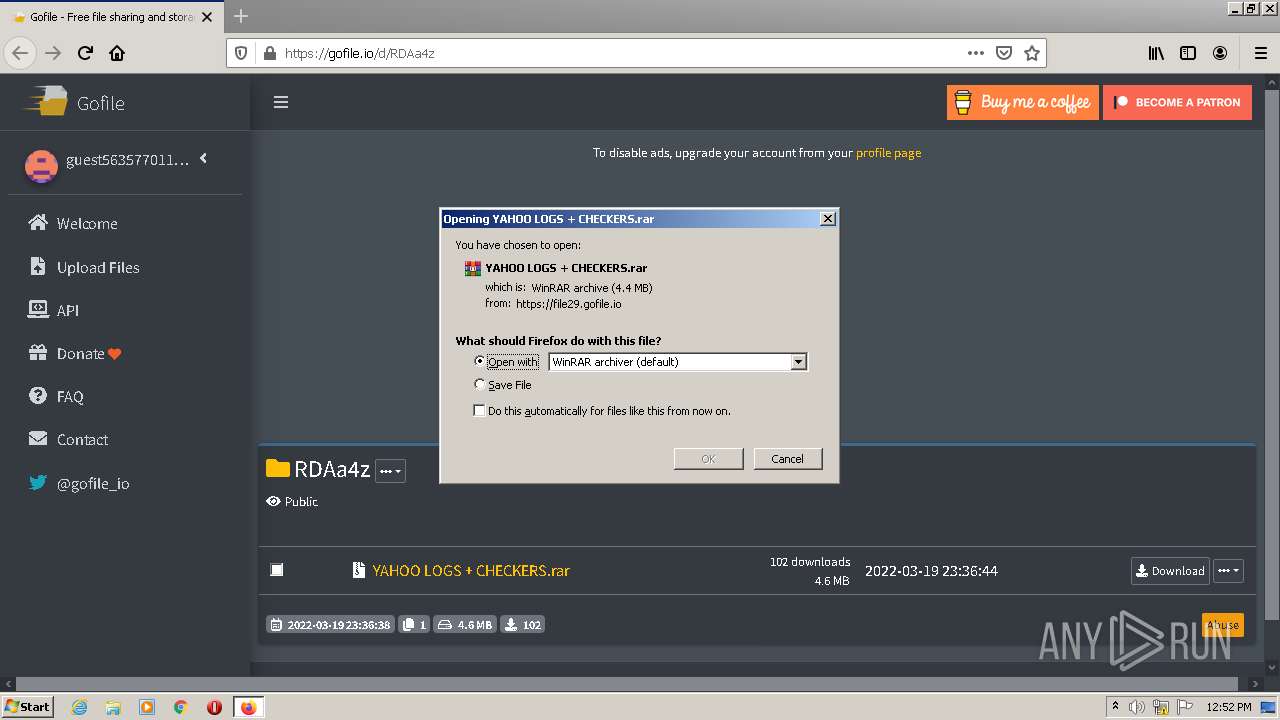The width and height of the screenshot is (1280, 720).
Task: Click the Firefox forward arrow
Action: (x=53, y=53)
